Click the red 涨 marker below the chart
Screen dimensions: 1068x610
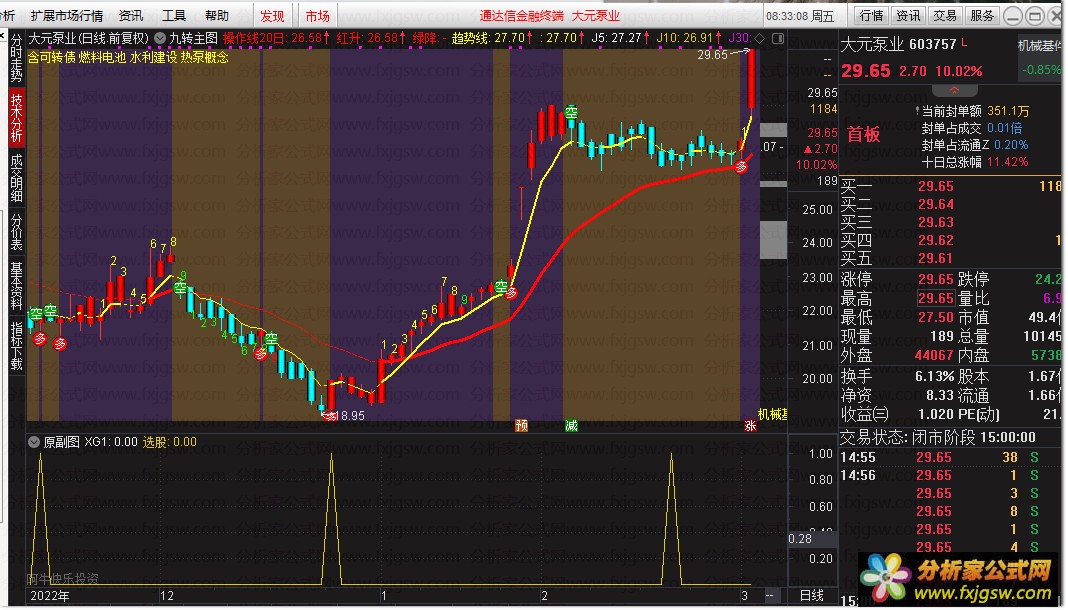[750, 426]
